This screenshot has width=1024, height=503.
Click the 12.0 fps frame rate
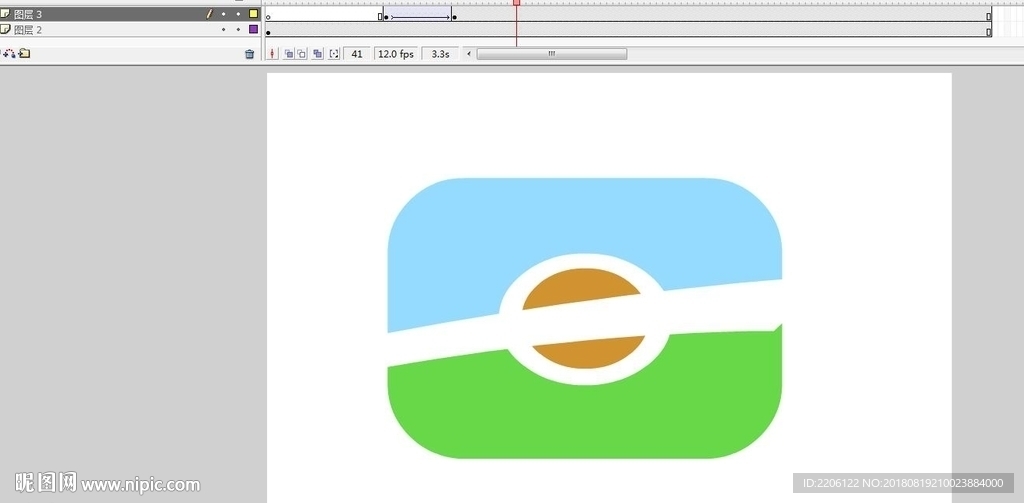click(x=396, y=54)
